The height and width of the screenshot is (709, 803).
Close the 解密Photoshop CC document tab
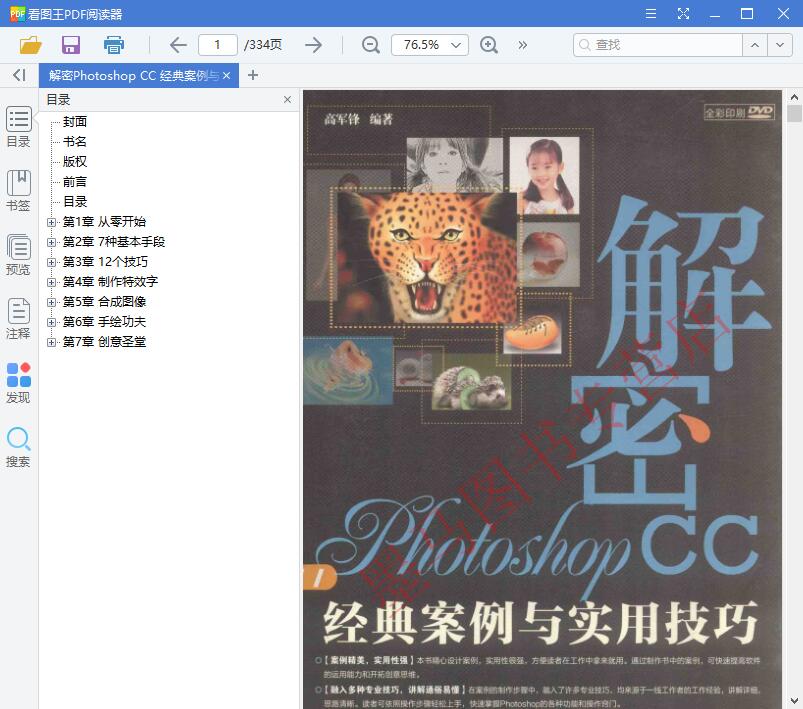[226, 75]
